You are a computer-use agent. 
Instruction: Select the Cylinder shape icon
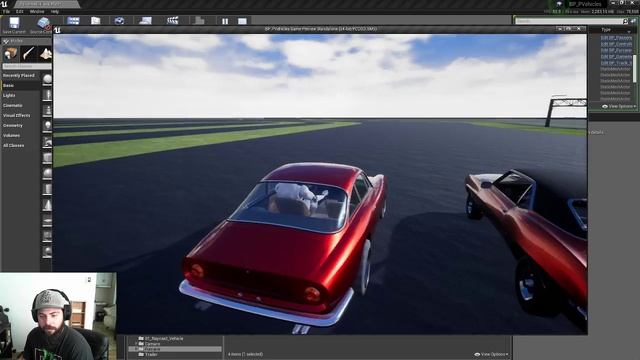click(47, 189)
